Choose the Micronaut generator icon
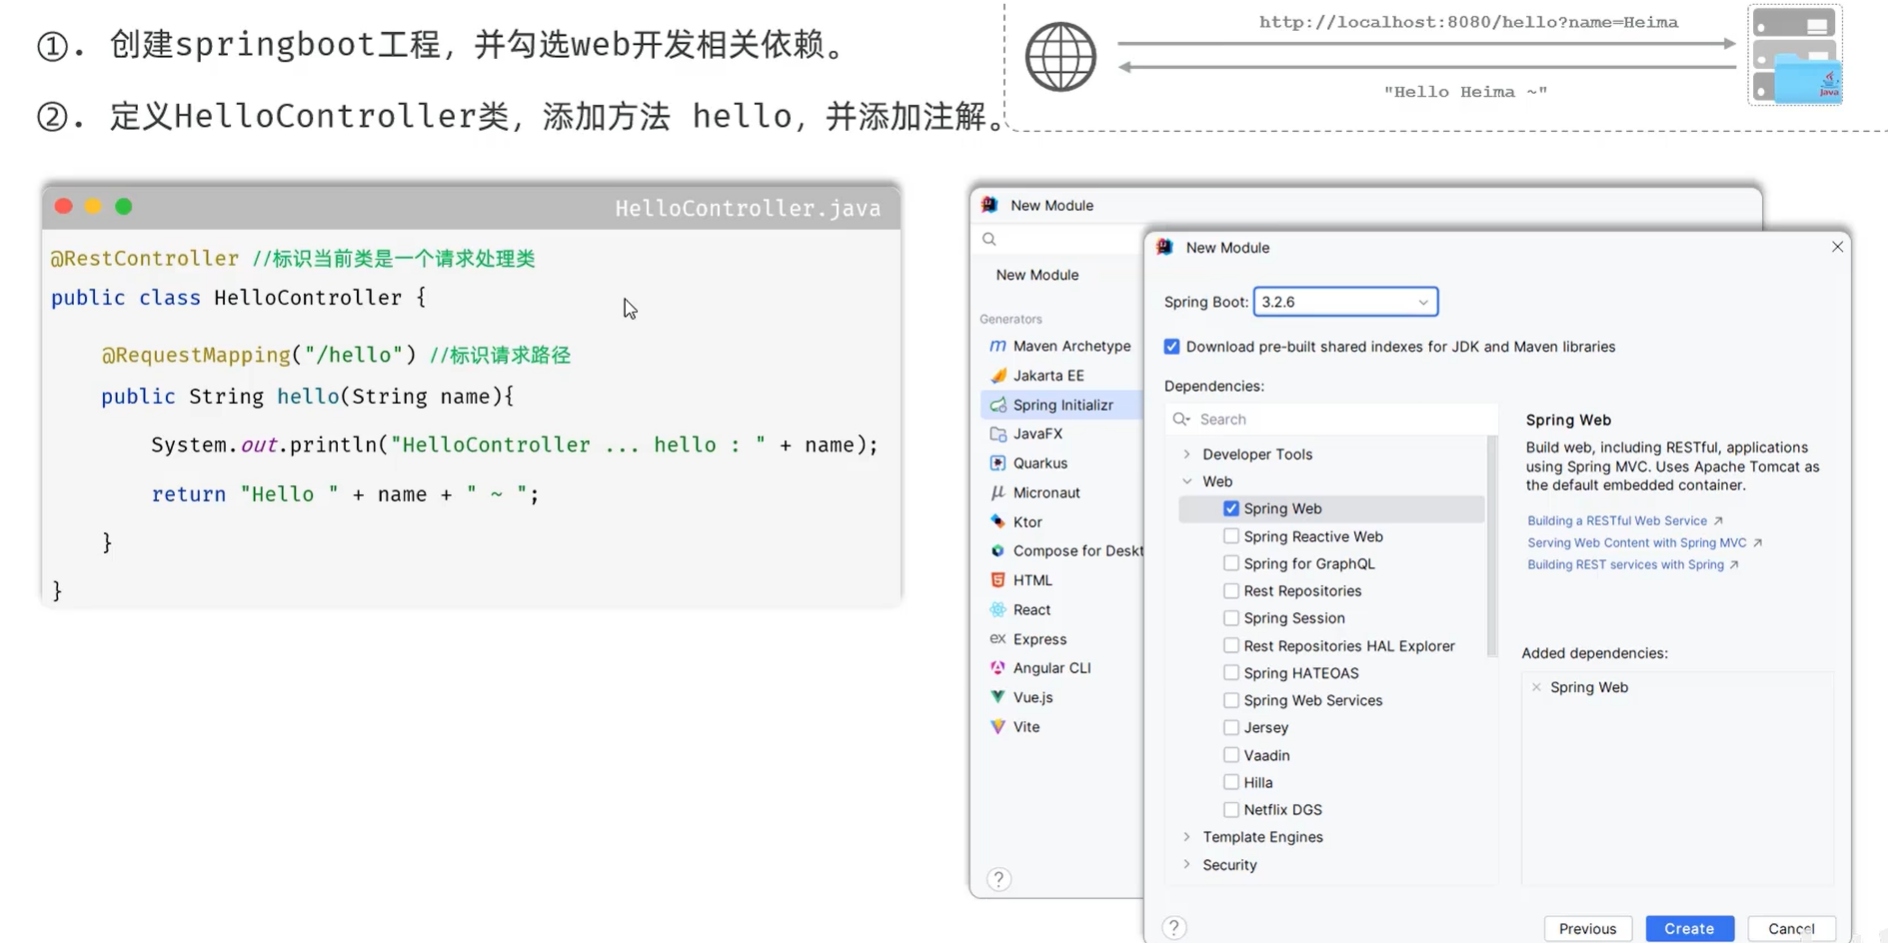 pos(997,492)
